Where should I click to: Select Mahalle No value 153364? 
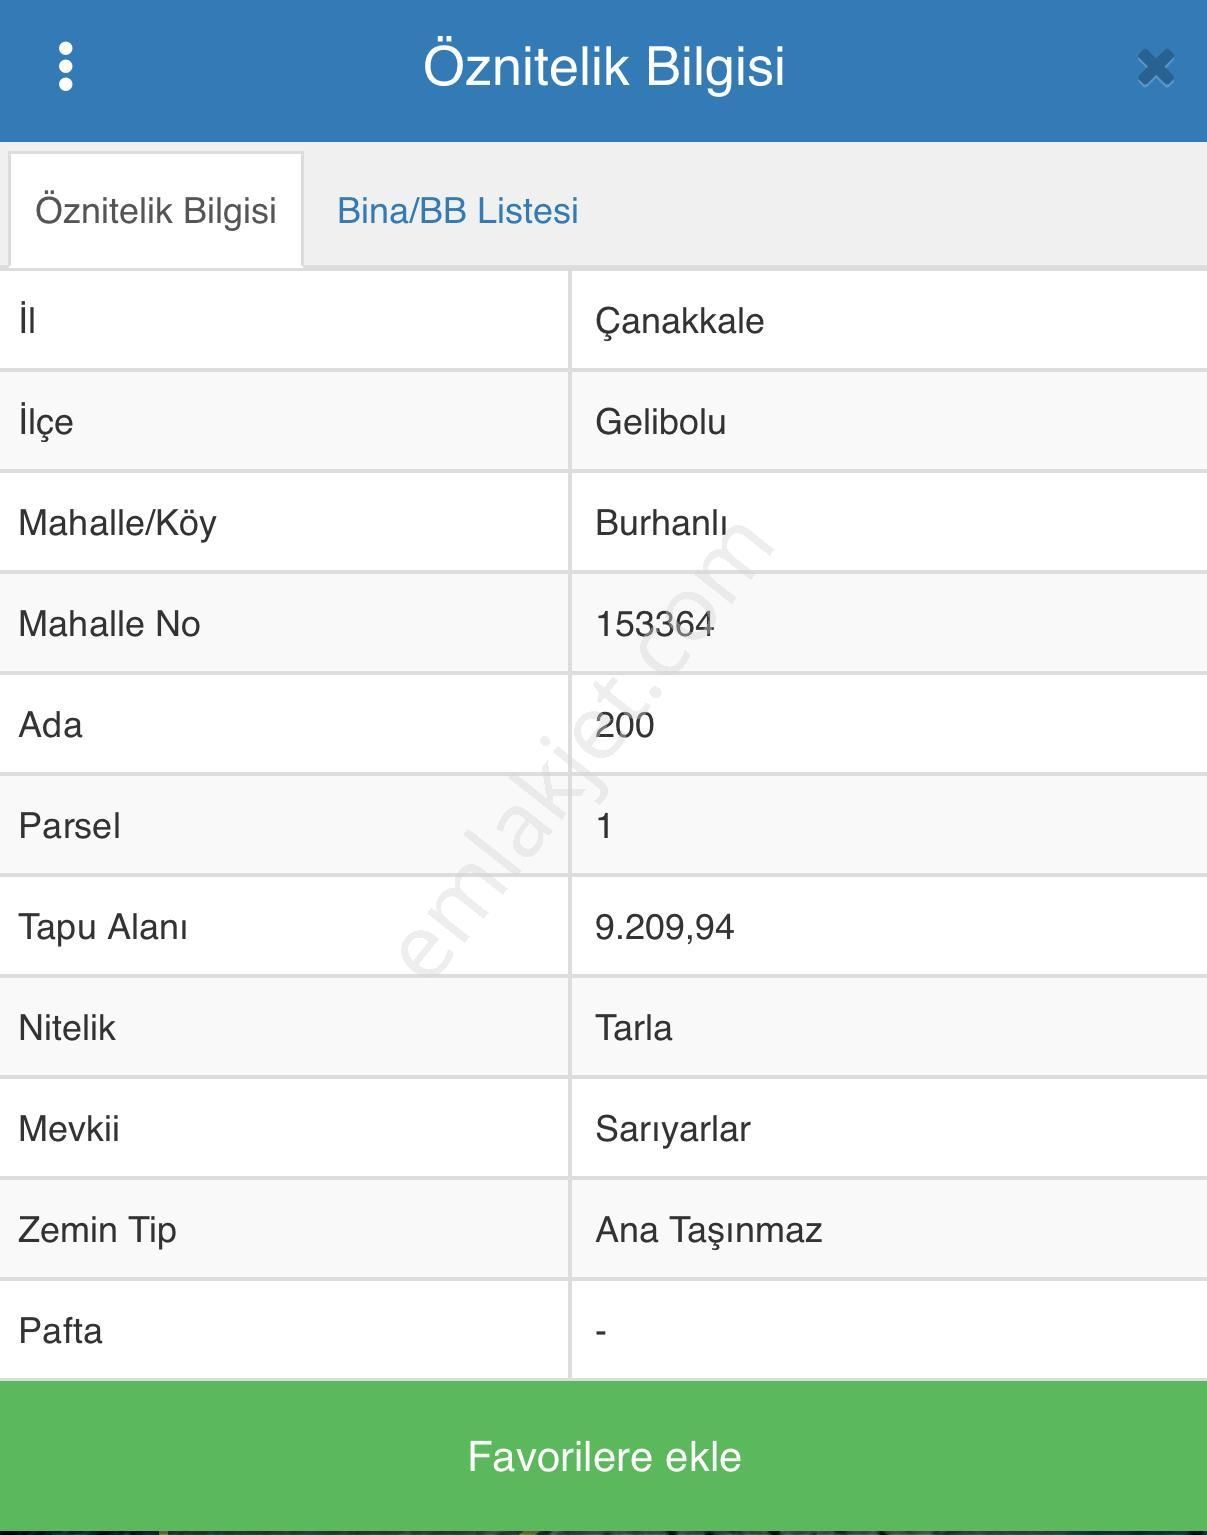tap(654, 624)
